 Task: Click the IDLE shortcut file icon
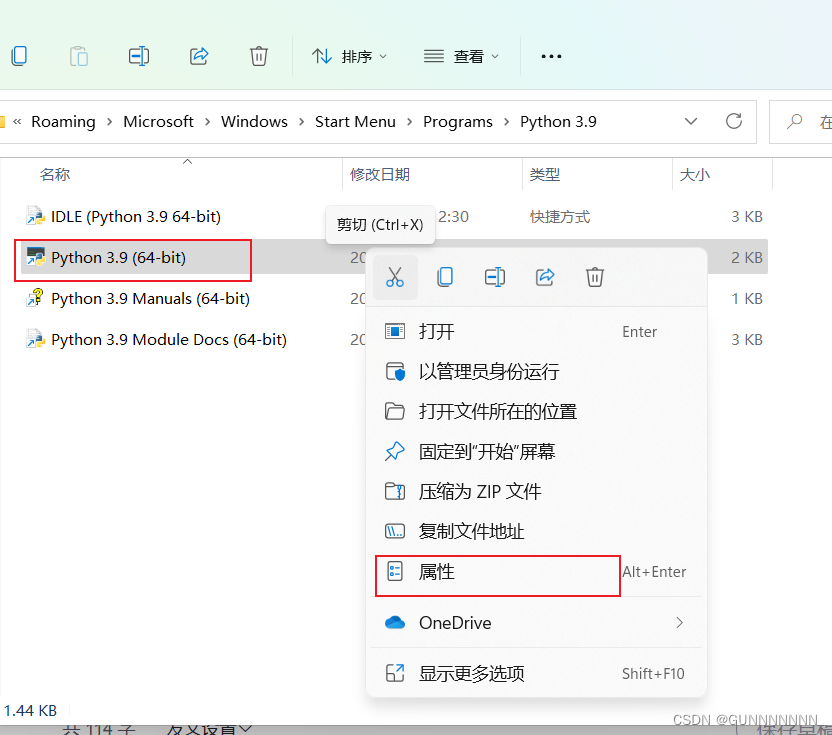coord(36,217)
